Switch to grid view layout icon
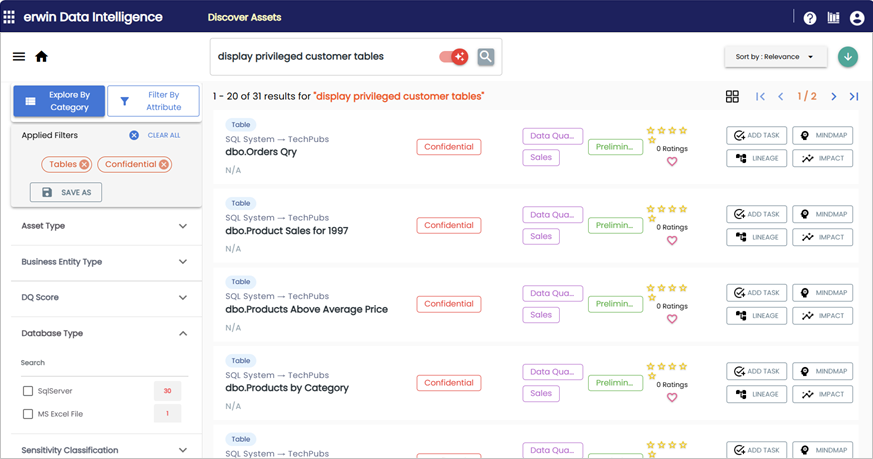The width and height of the screenshot is (873, 459). pyautogui.click(x=732, y=96)
